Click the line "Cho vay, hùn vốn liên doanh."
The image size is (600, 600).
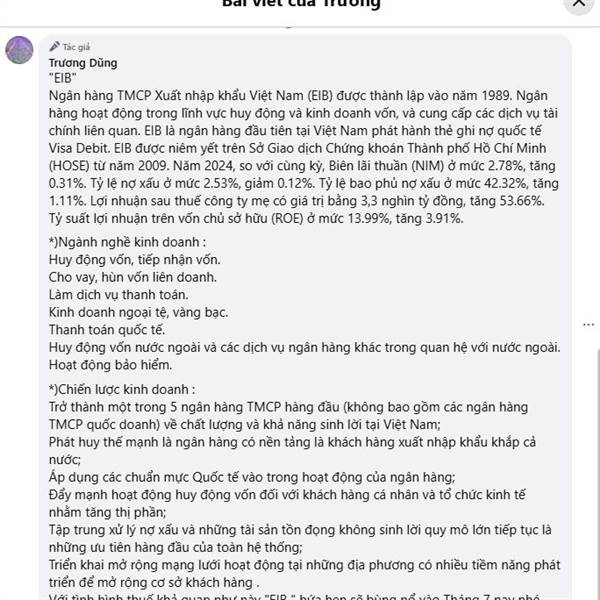coord(133,277)
